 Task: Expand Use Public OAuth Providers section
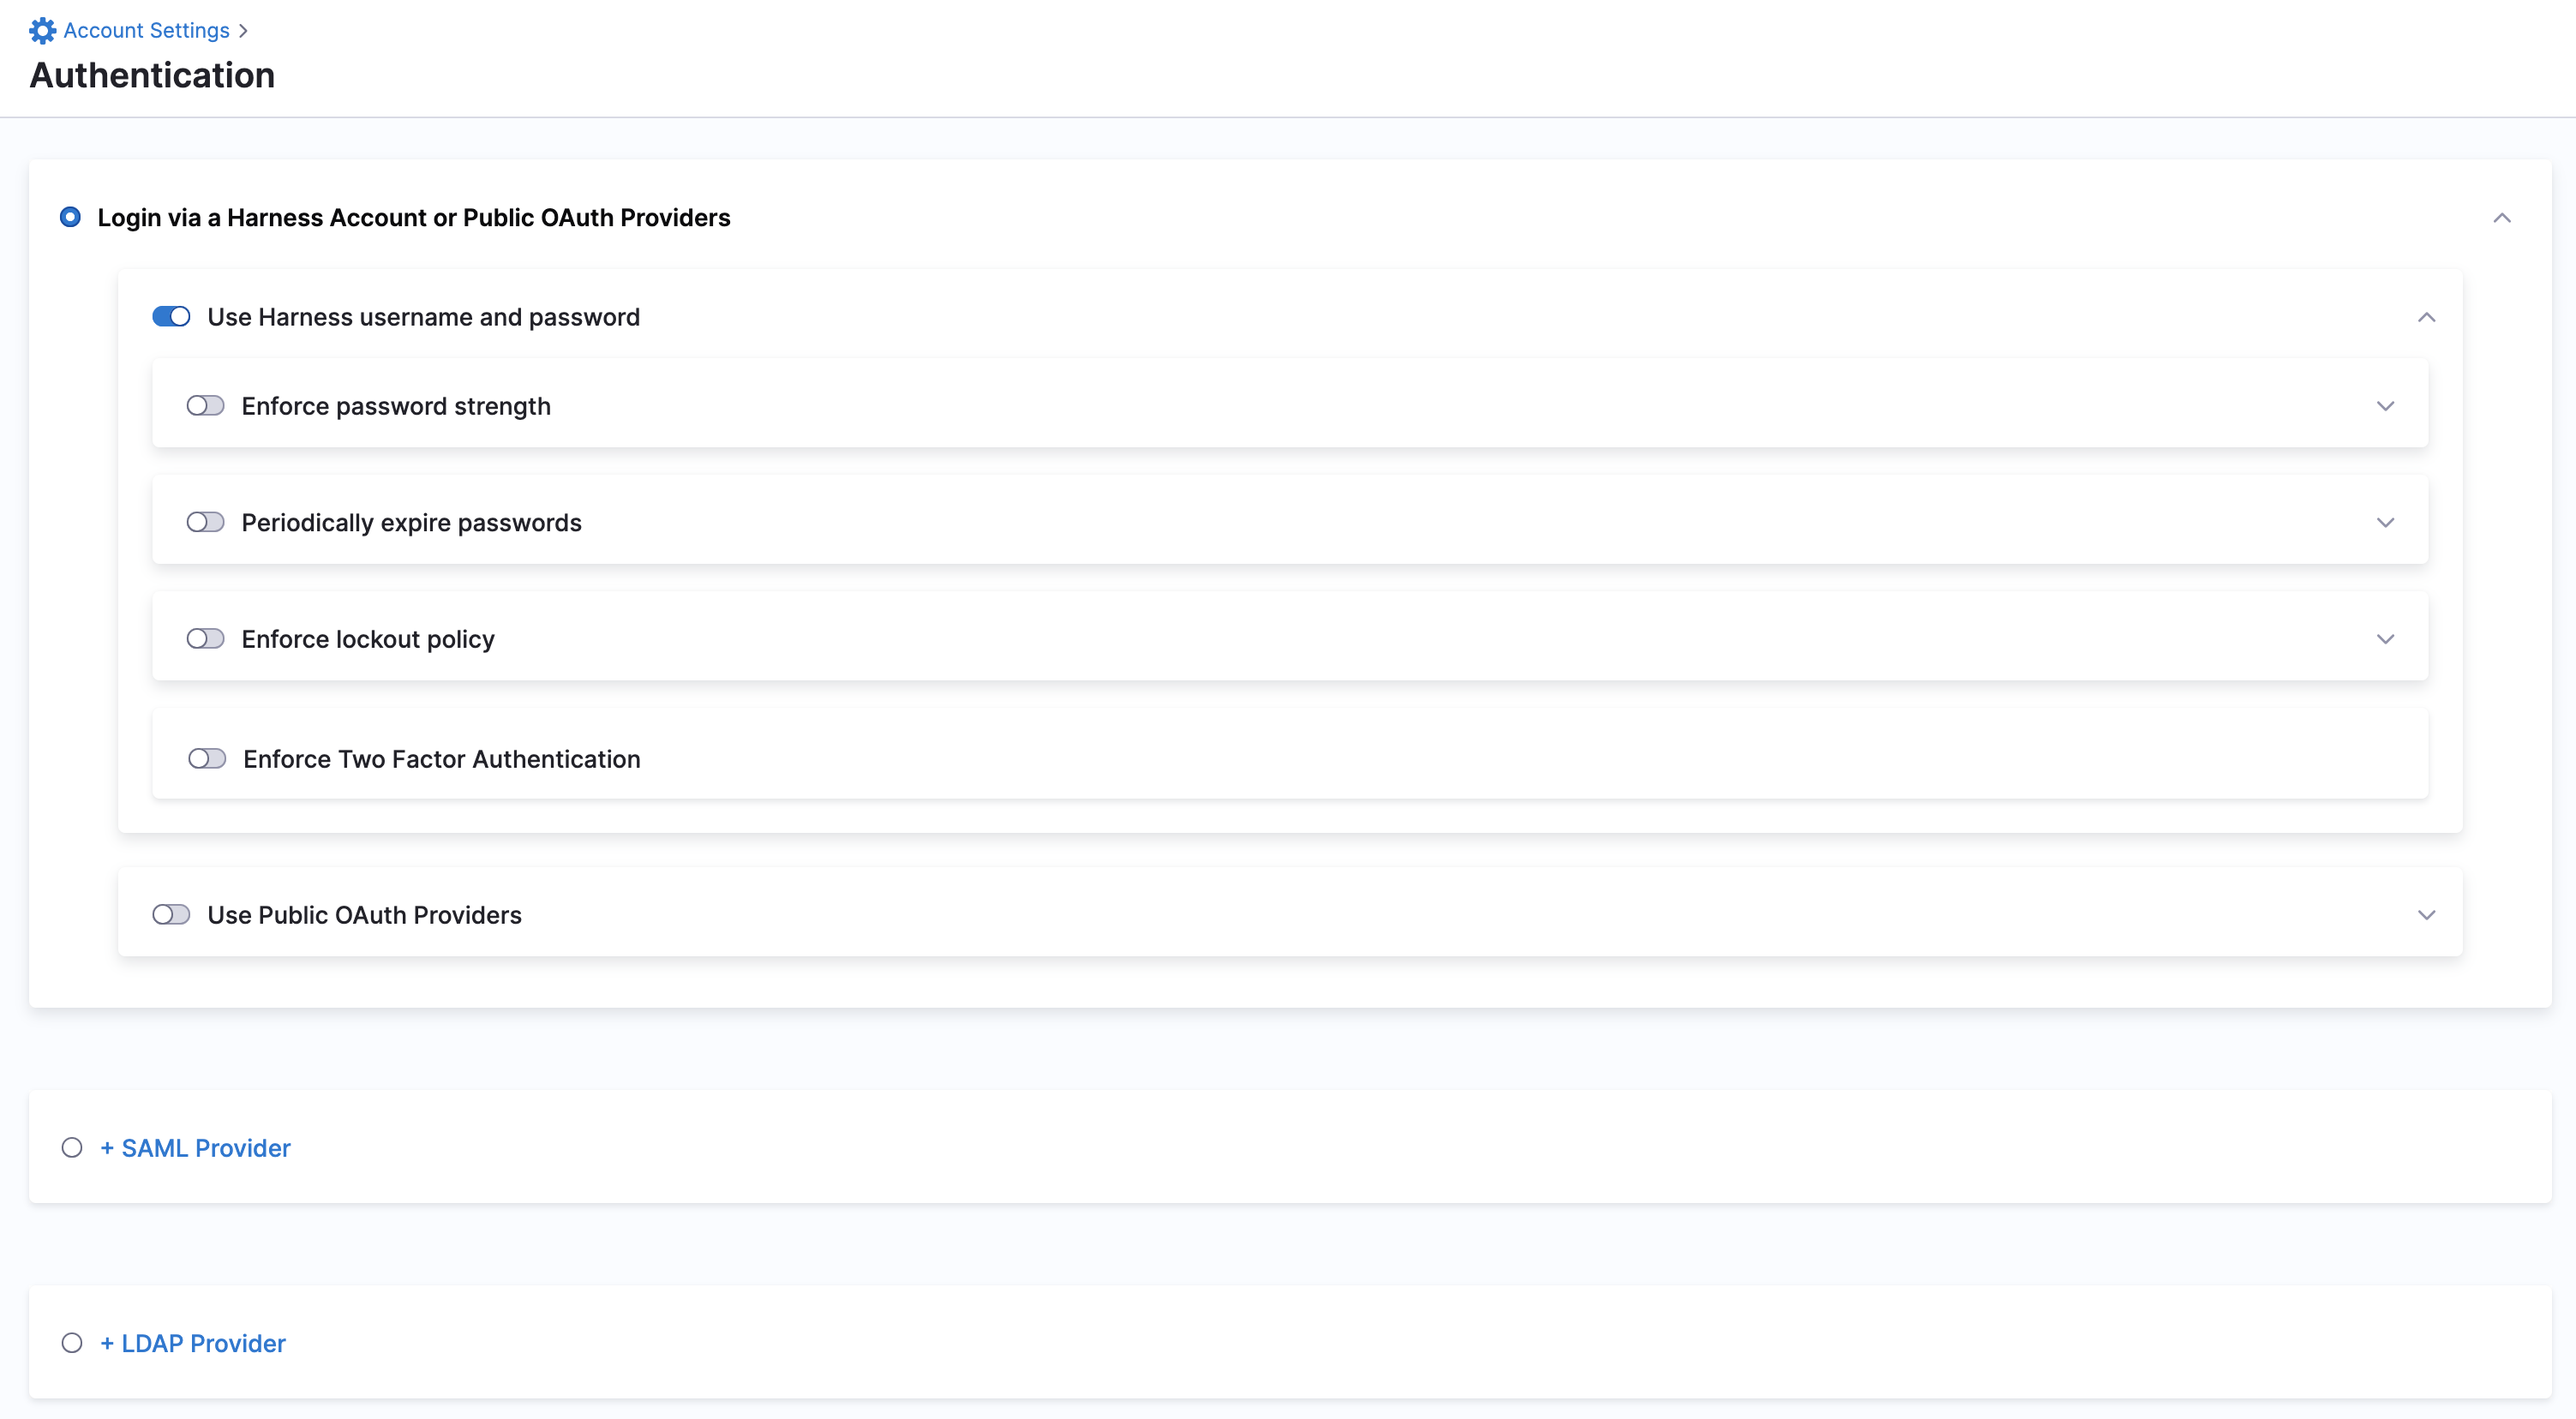click(x=2425, y=915)
